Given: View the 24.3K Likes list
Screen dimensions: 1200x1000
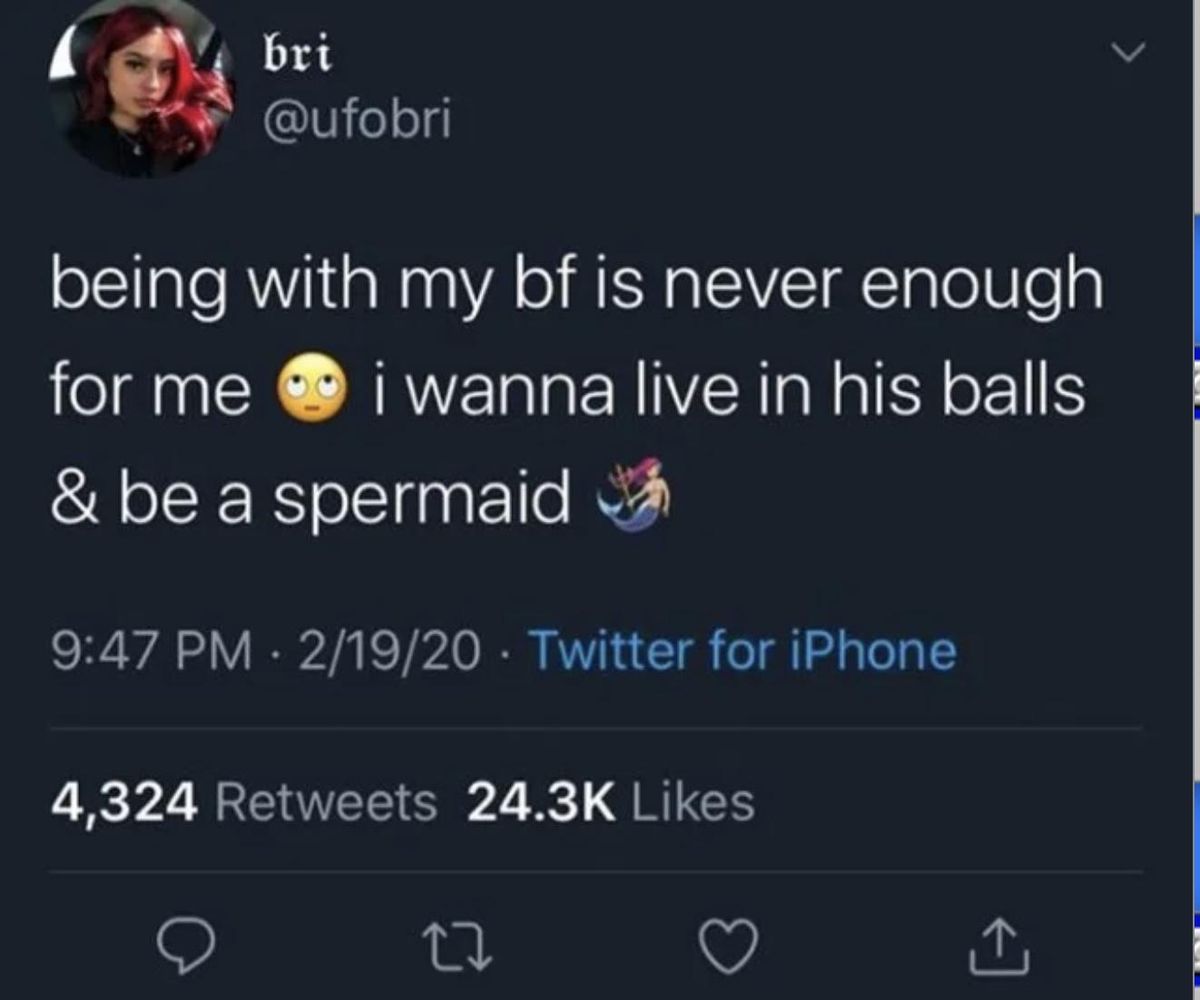Looking at the screenshot, I should (x=612, y=800).
